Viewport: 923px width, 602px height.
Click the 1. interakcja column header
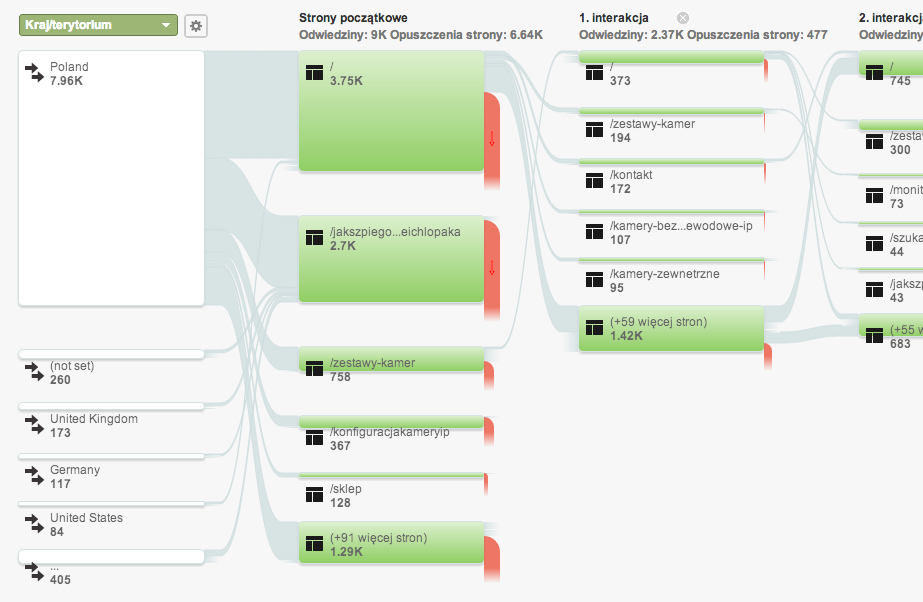614,18
